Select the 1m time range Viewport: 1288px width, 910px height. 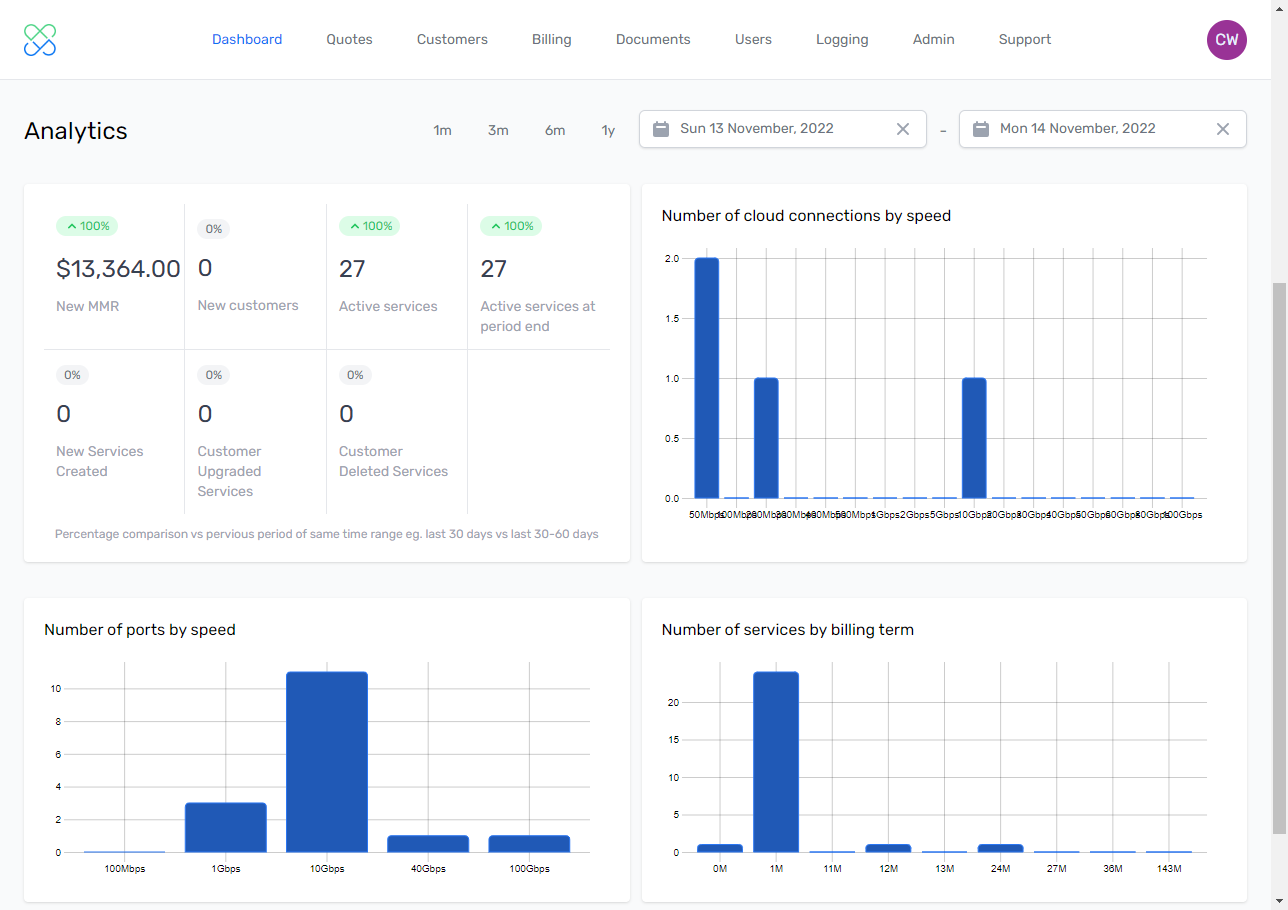(x=442, y=131)
